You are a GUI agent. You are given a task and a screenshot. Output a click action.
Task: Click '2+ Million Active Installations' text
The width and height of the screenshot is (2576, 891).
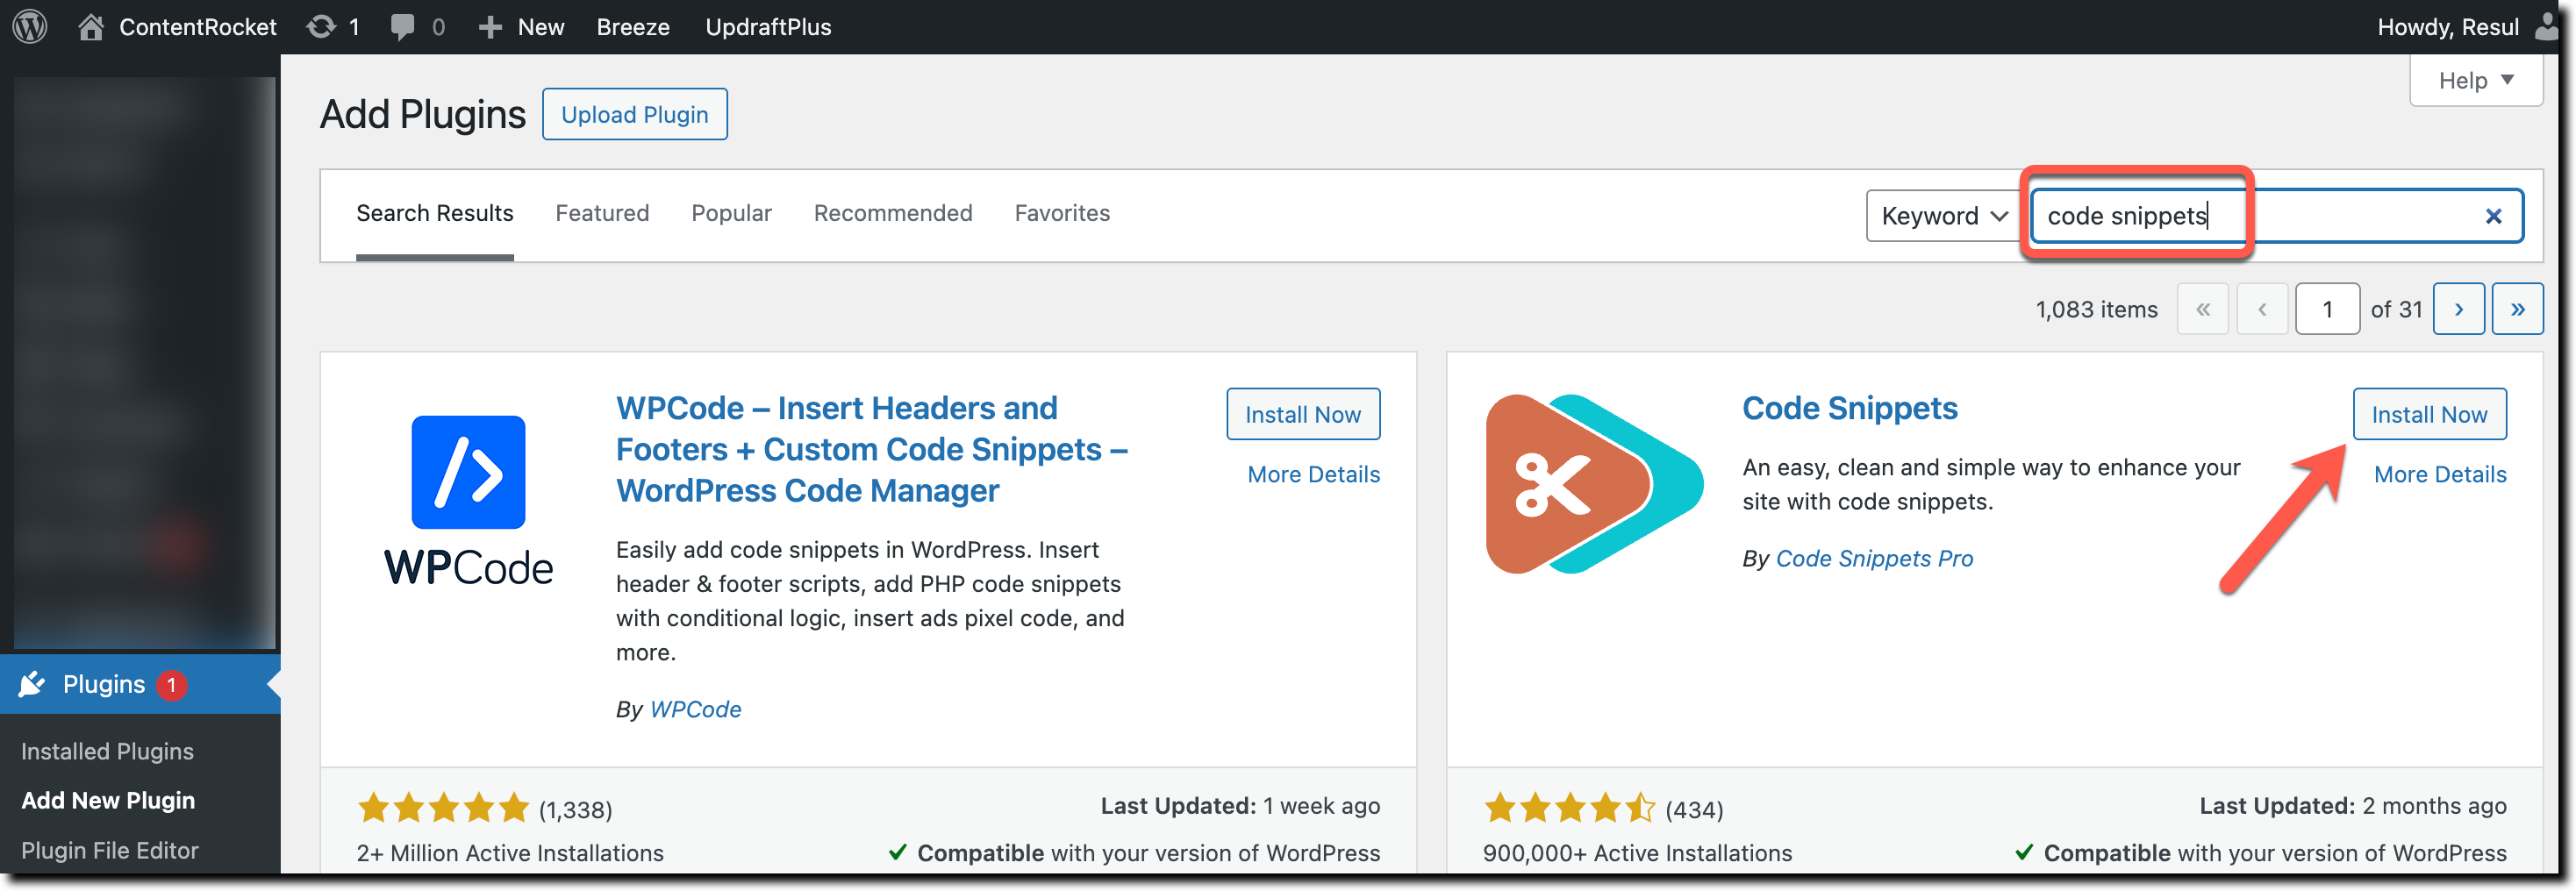(510, 853)
